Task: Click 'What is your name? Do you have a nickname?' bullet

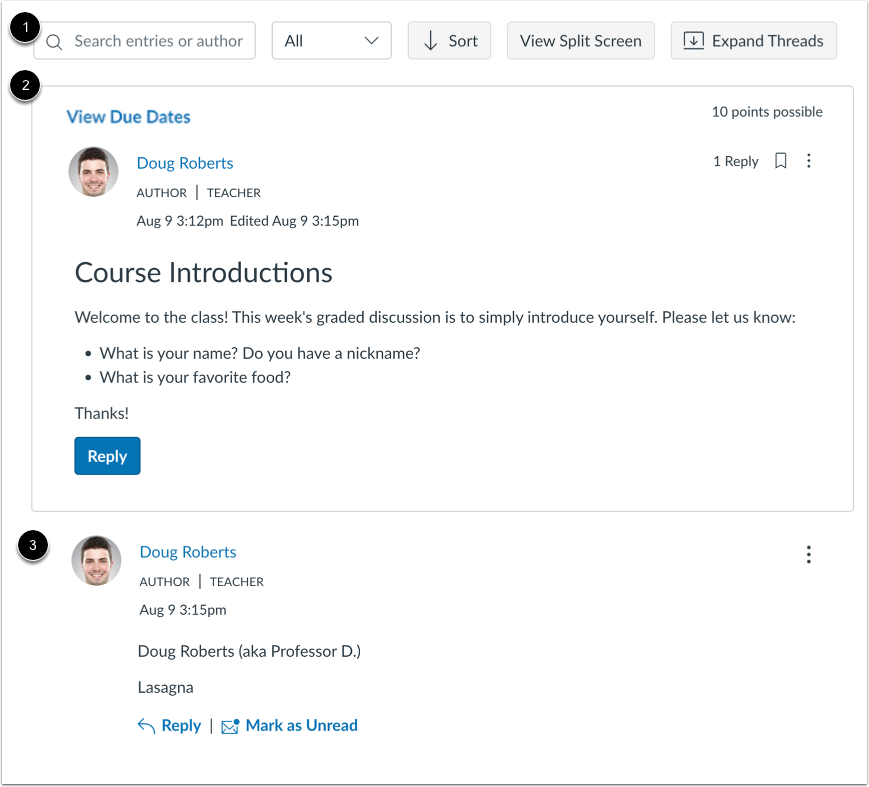Action: coord(260,354)
